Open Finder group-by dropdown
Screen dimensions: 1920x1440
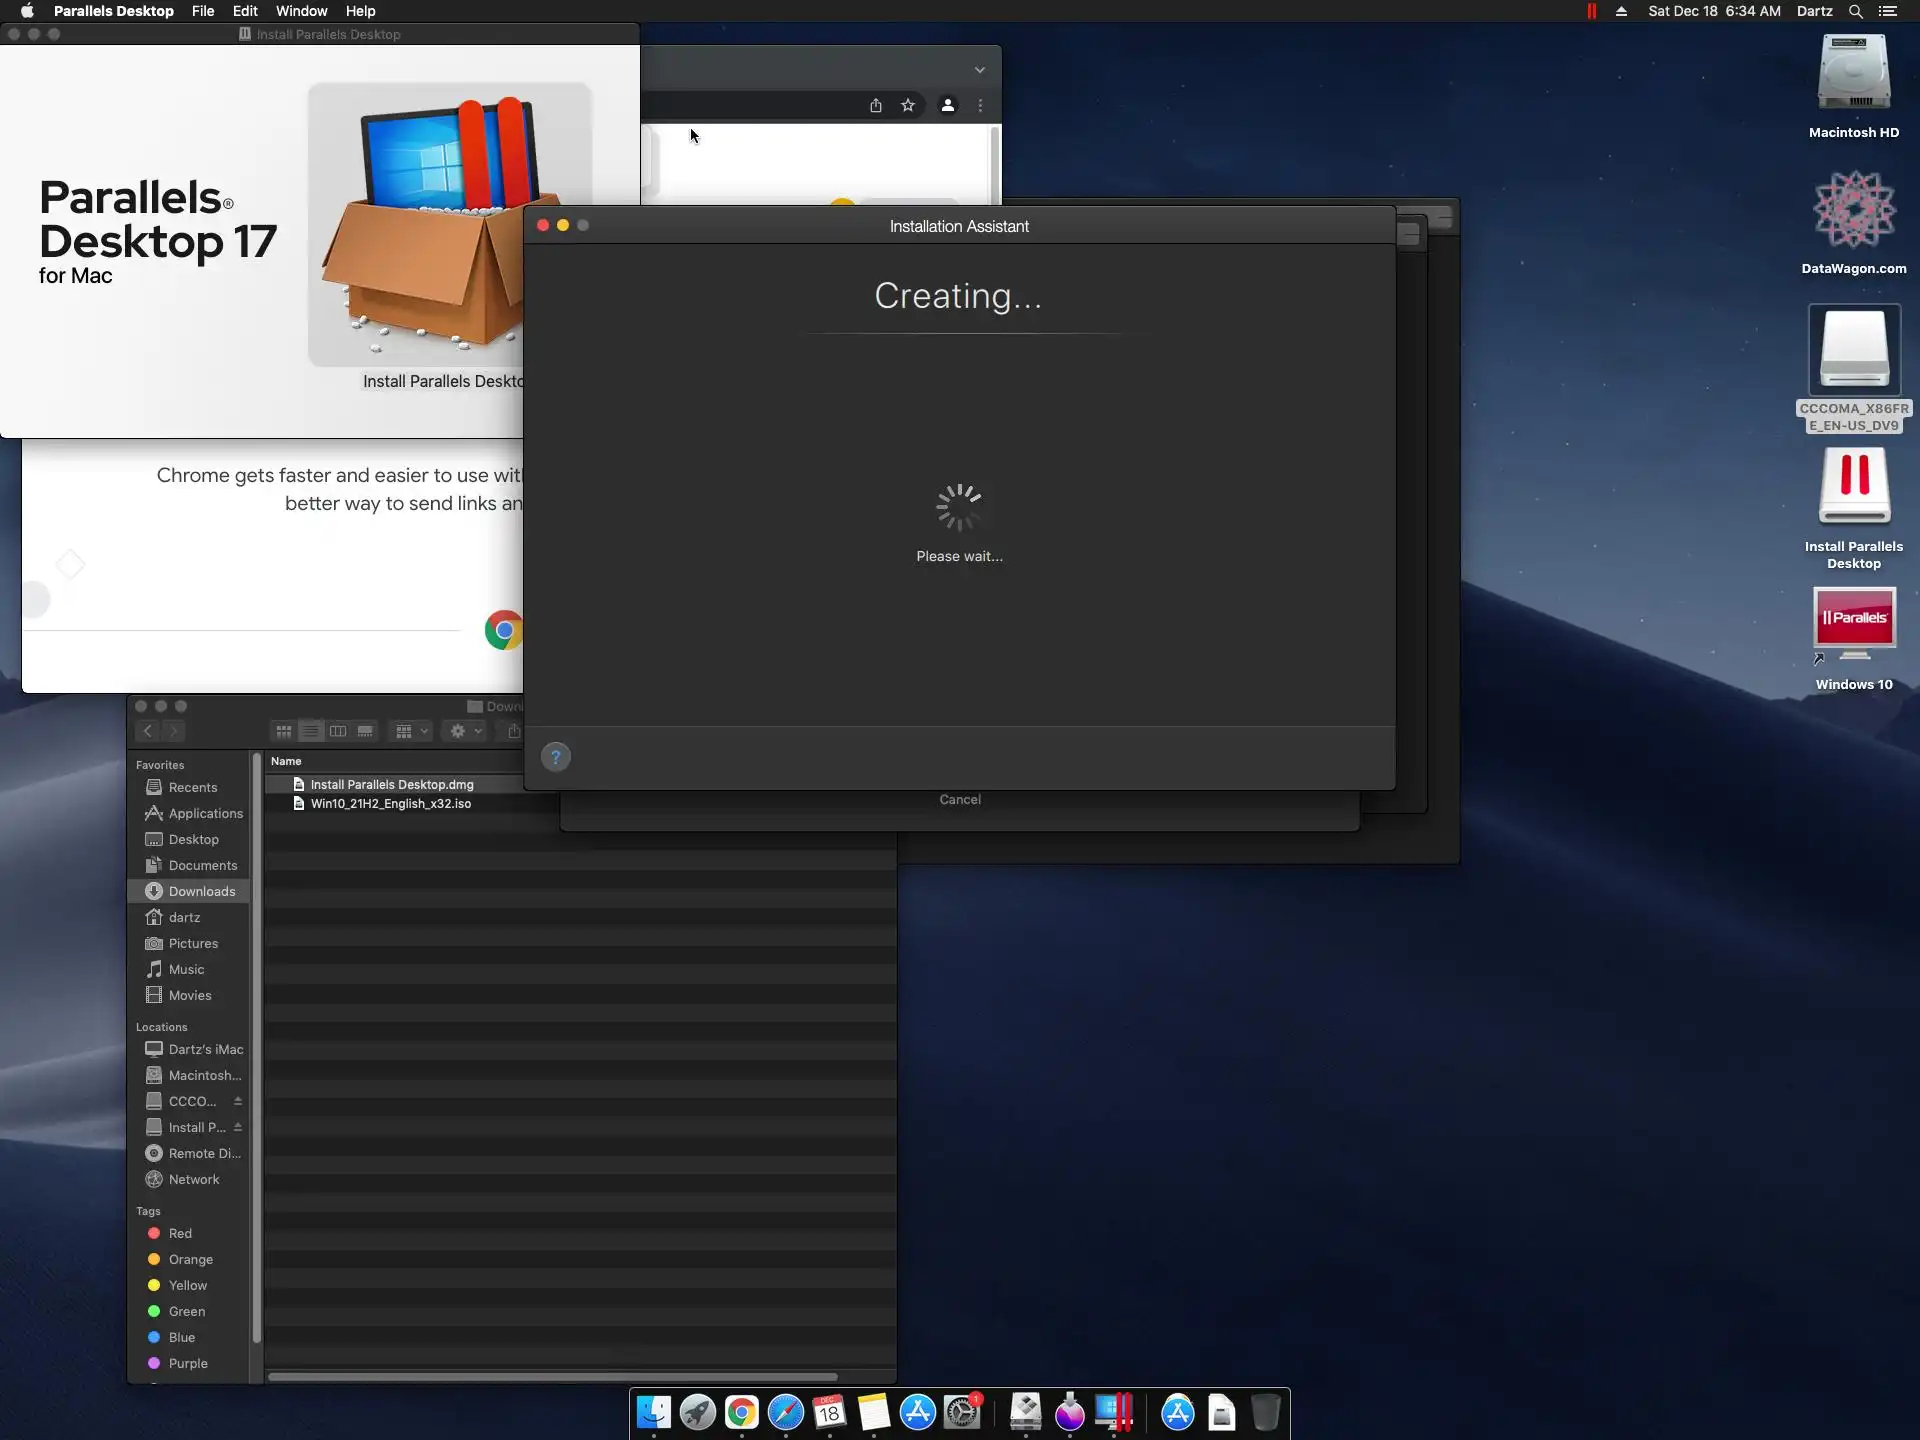pos(411,731)
